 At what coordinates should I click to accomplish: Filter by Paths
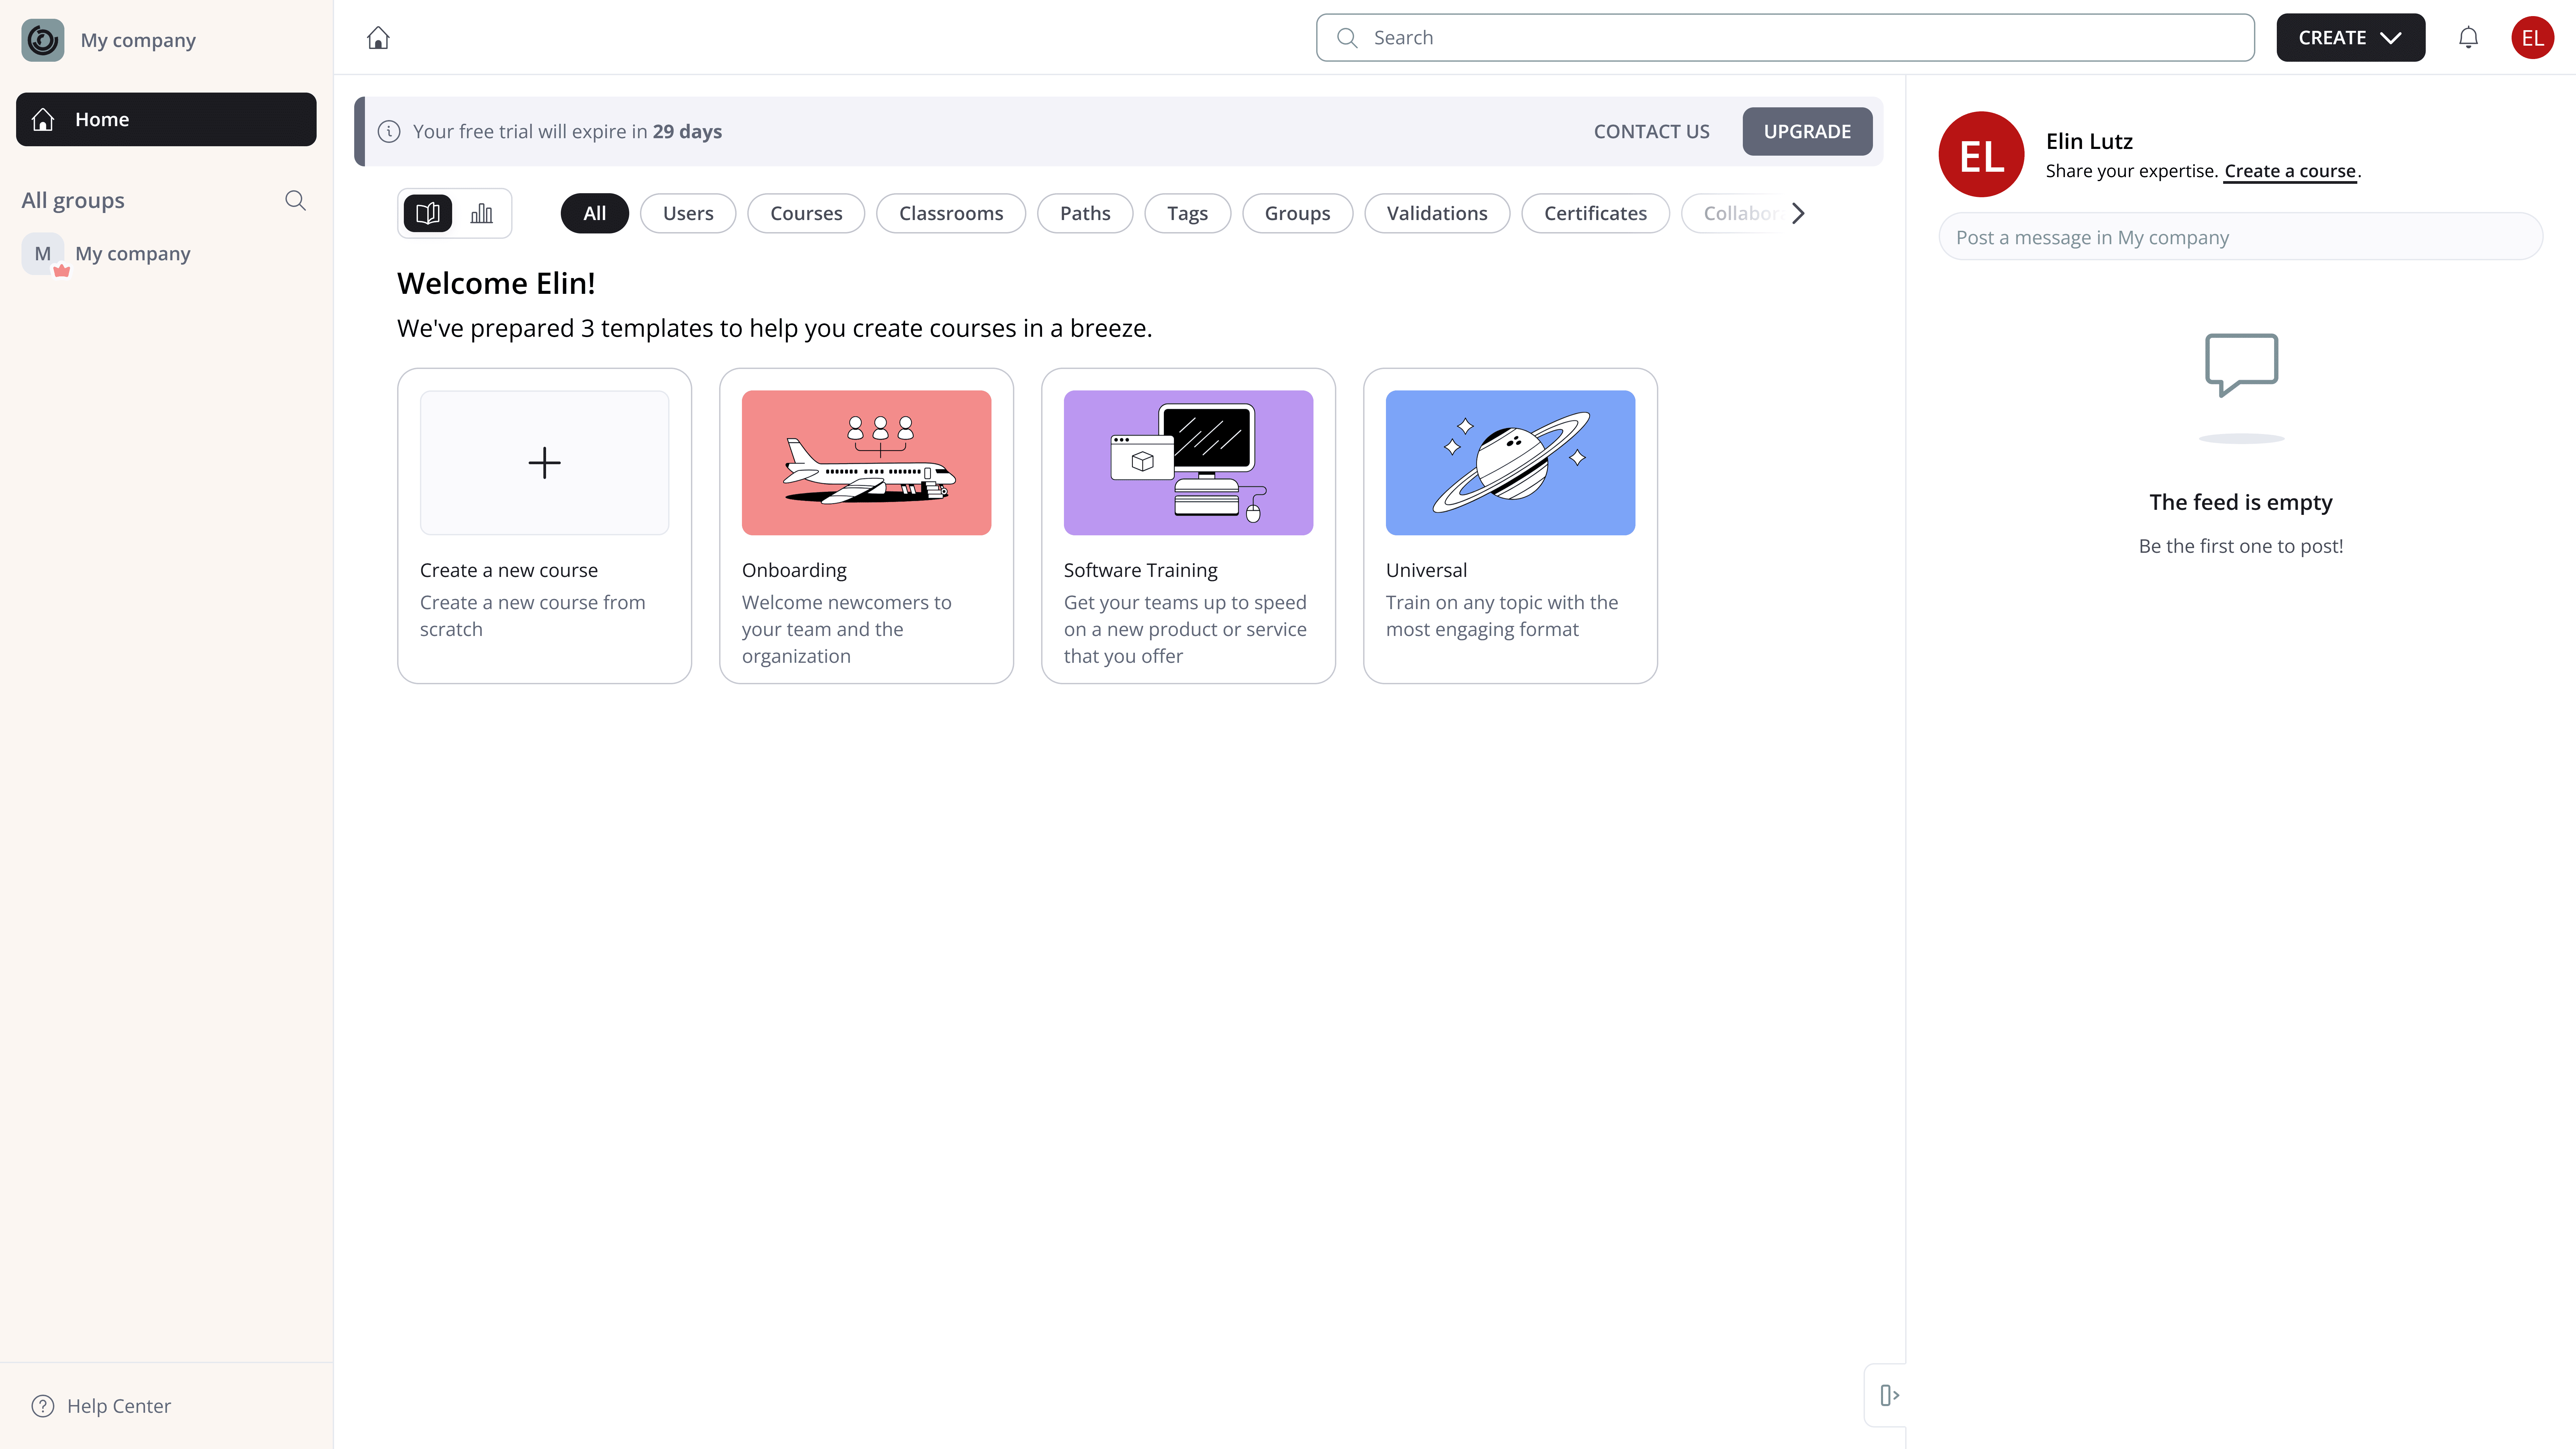(1085, 213)
